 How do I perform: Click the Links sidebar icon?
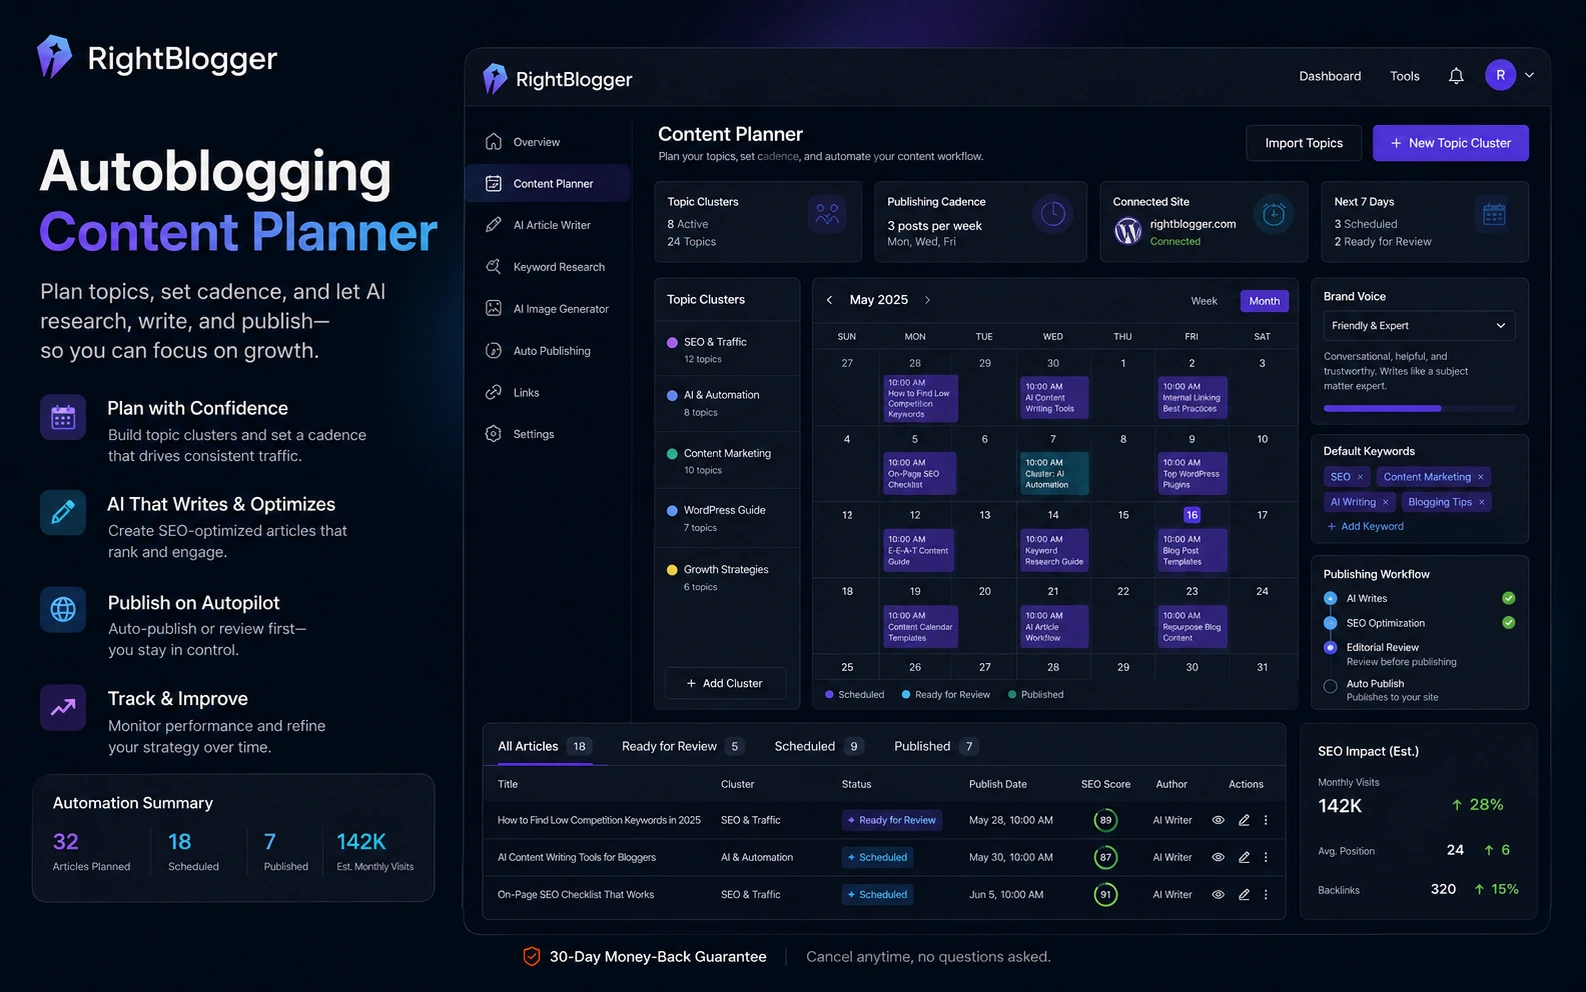(493, 393)
